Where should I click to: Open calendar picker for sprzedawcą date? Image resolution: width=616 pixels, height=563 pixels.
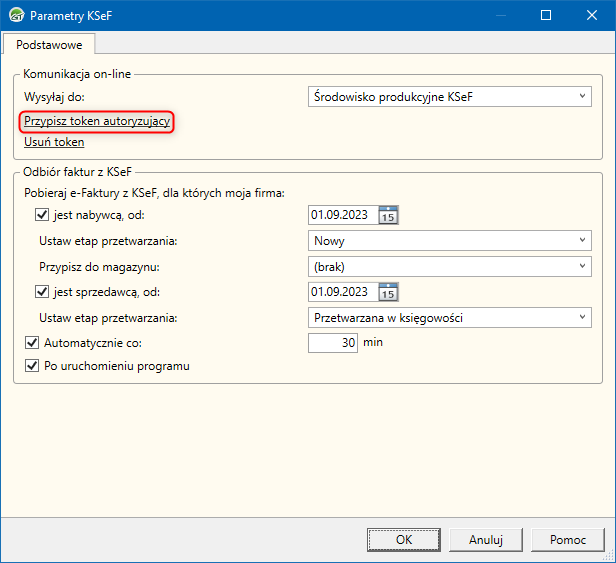coord(389,292)
